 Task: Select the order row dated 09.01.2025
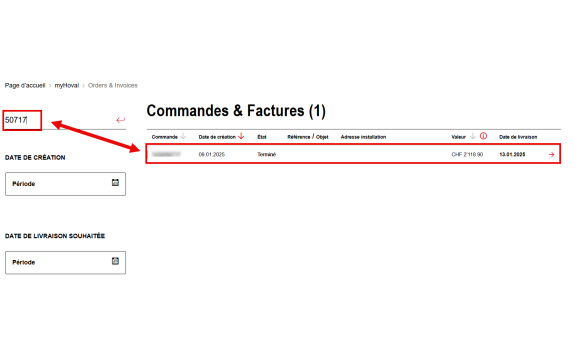pos(353,154)
